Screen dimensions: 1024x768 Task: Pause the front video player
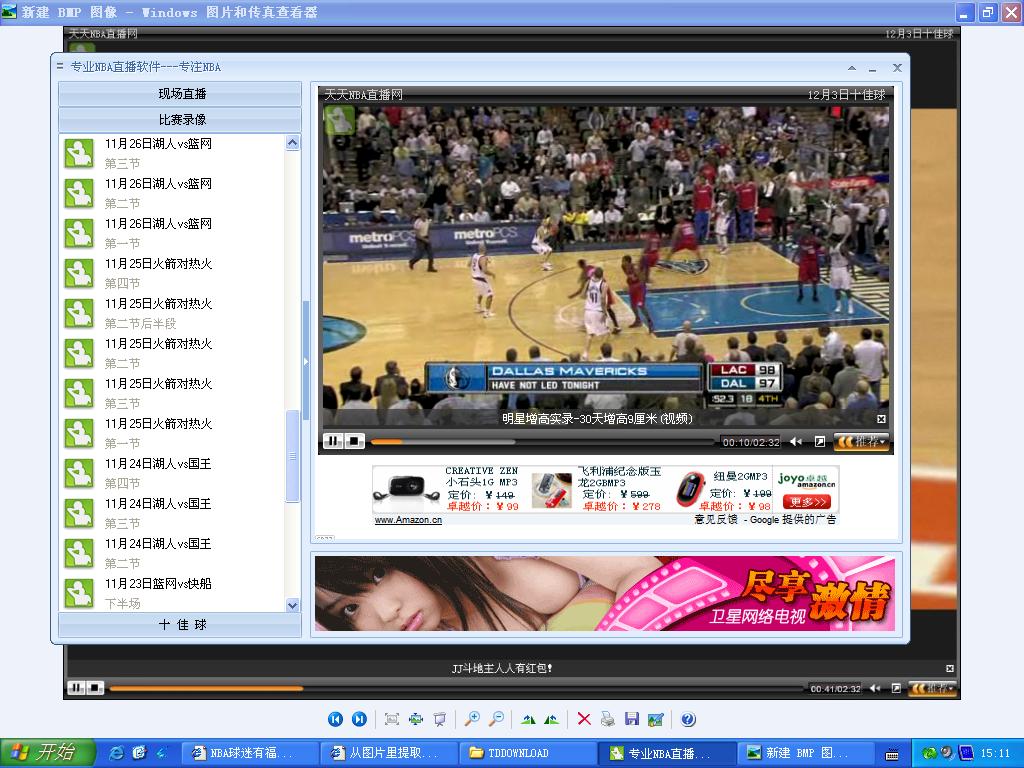coord(333,441)
